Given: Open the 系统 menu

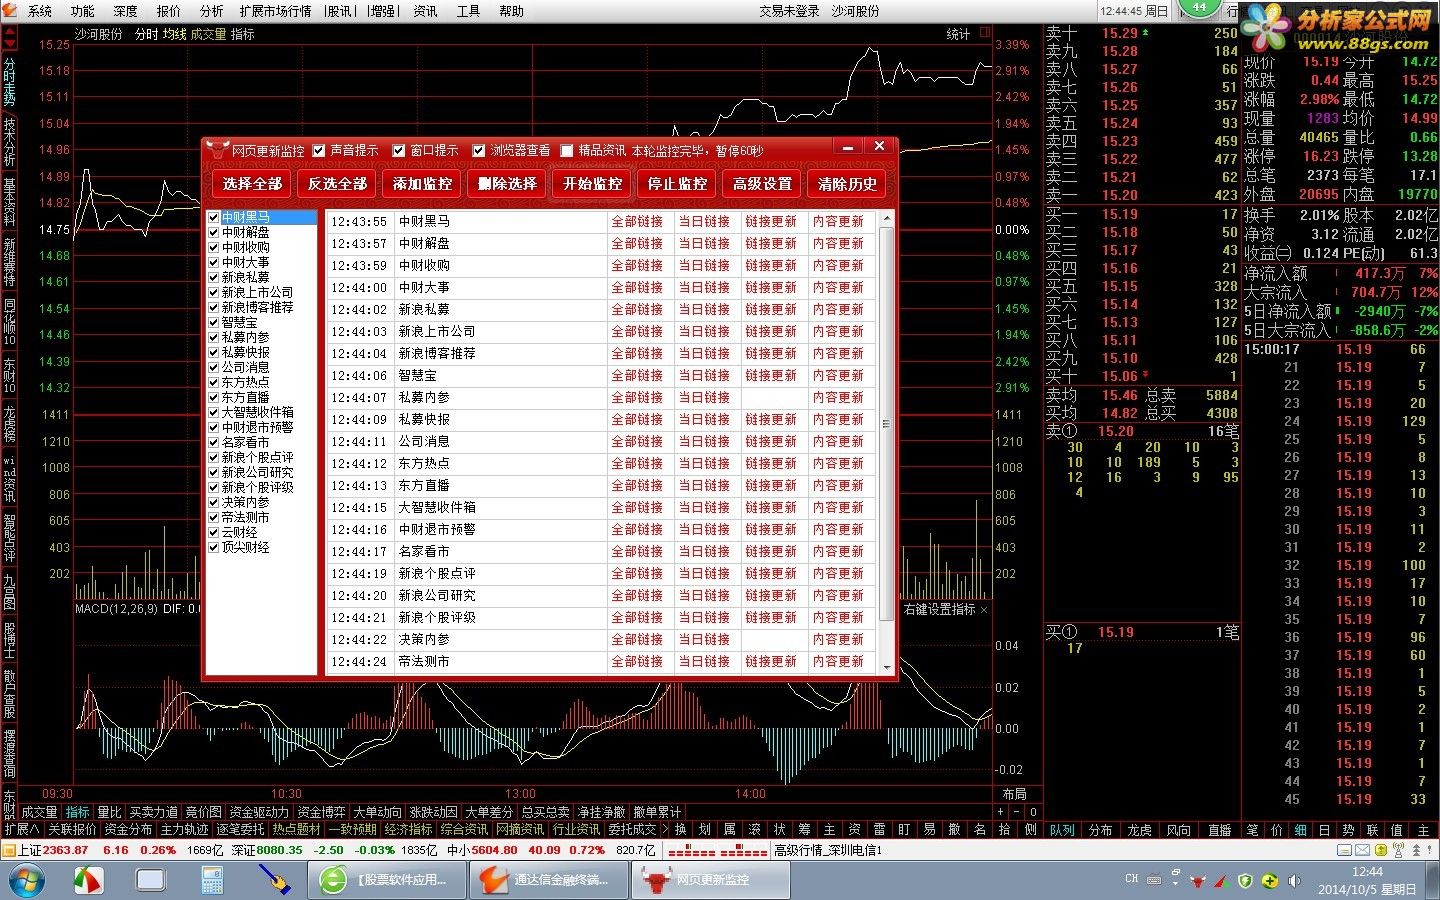Looking at the screenshot, I should click(40, 11).
